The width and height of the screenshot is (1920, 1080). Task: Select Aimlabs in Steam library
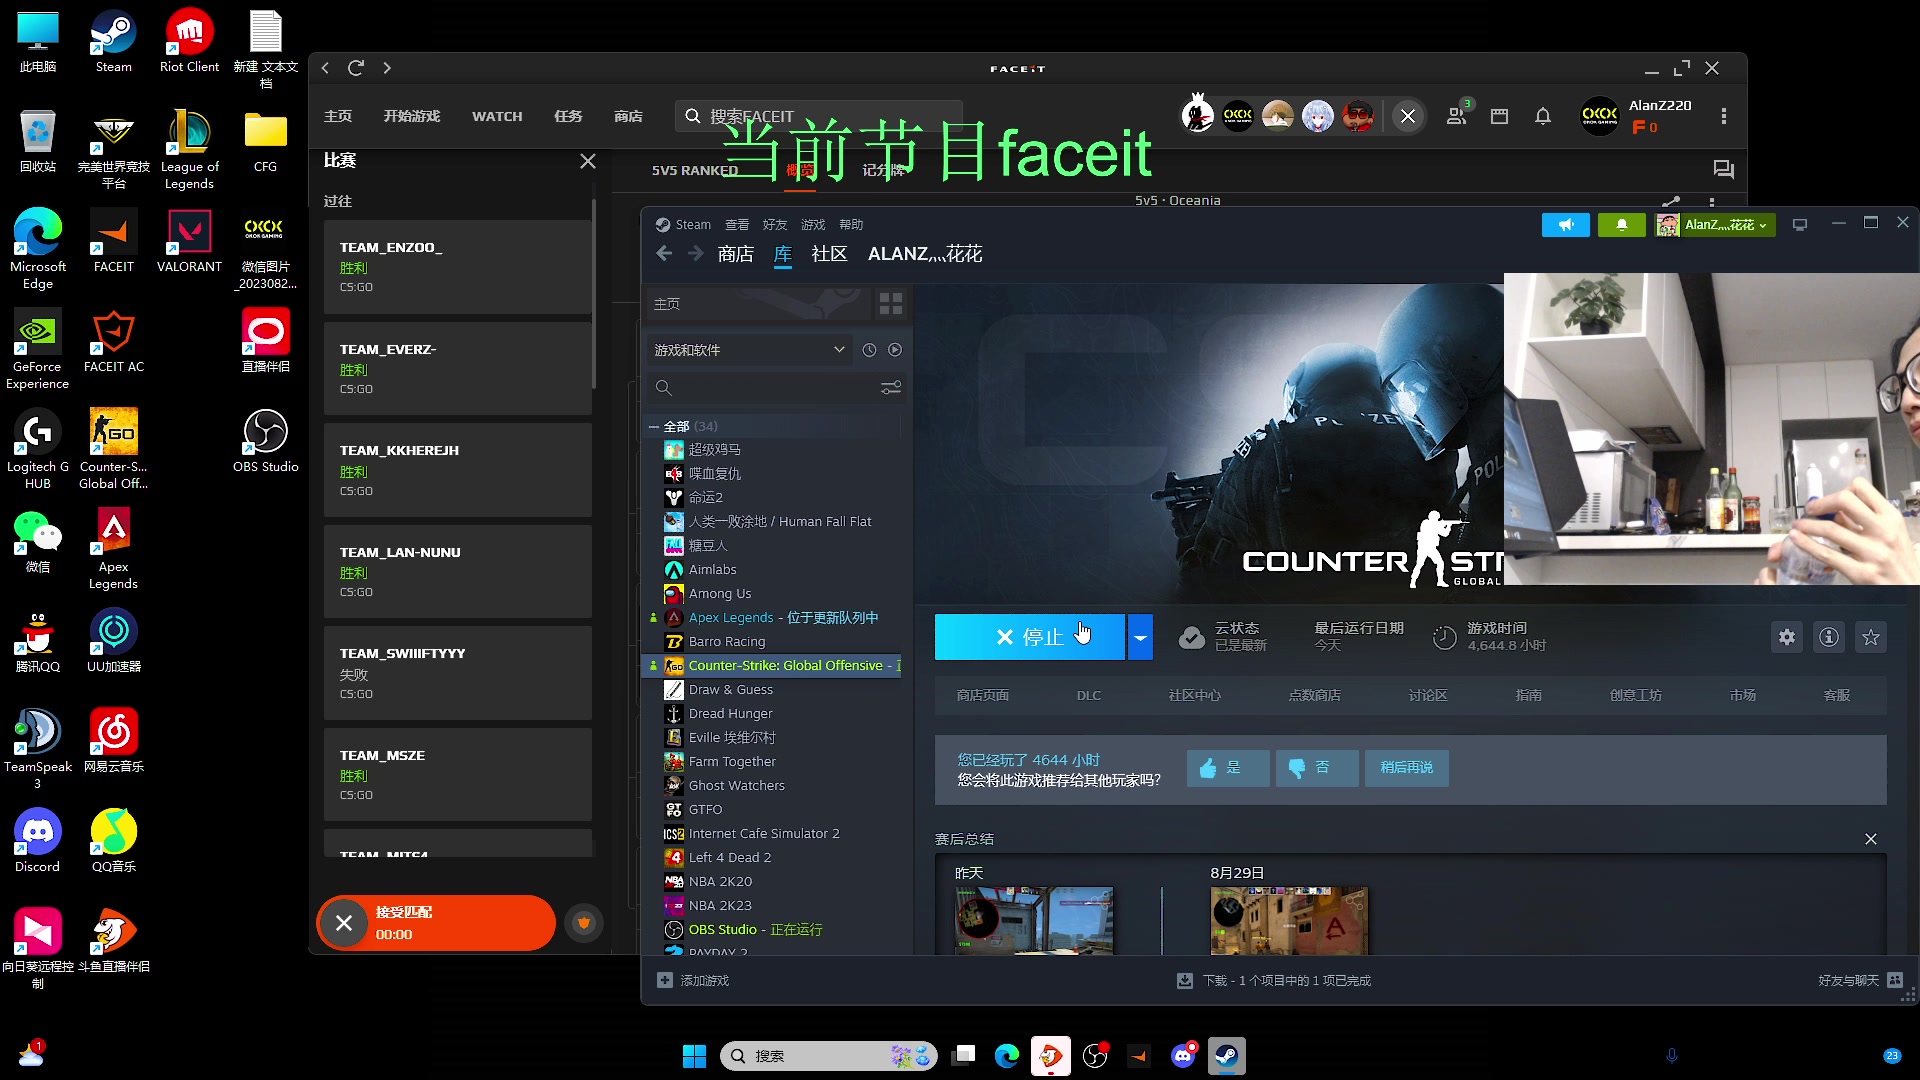pyautogui.click(x=712, y=570)
